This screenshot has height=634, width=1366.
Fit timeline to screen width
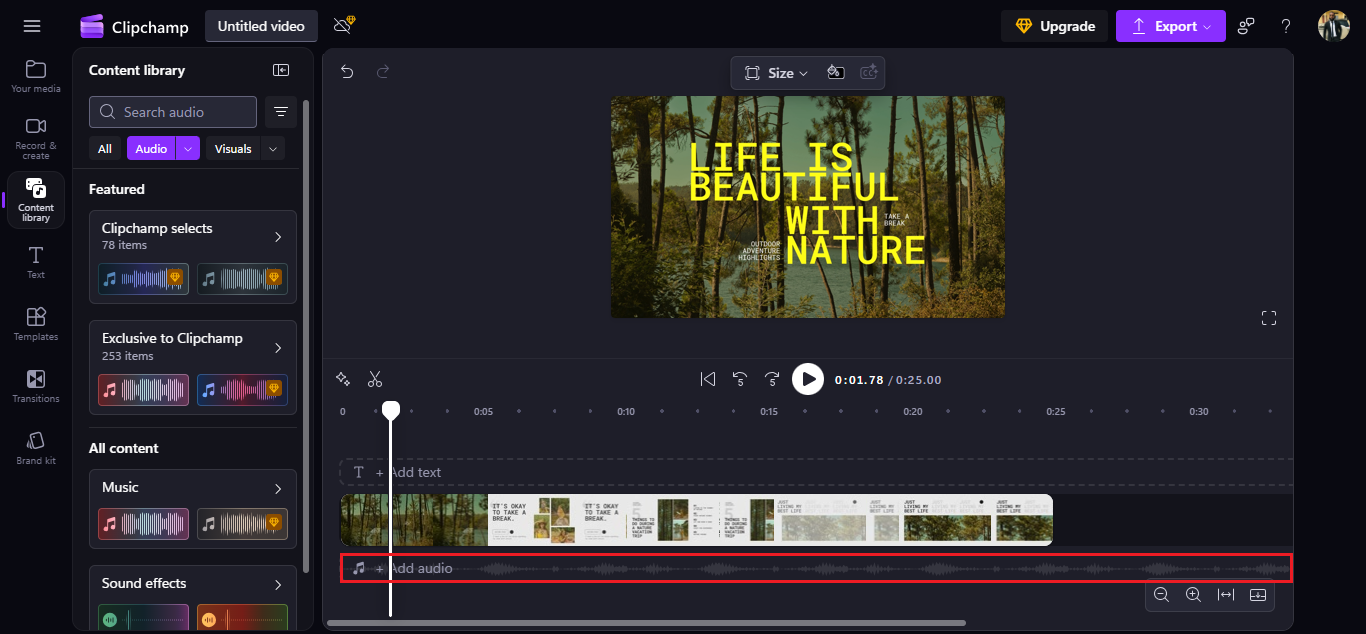pos(1226,594)
